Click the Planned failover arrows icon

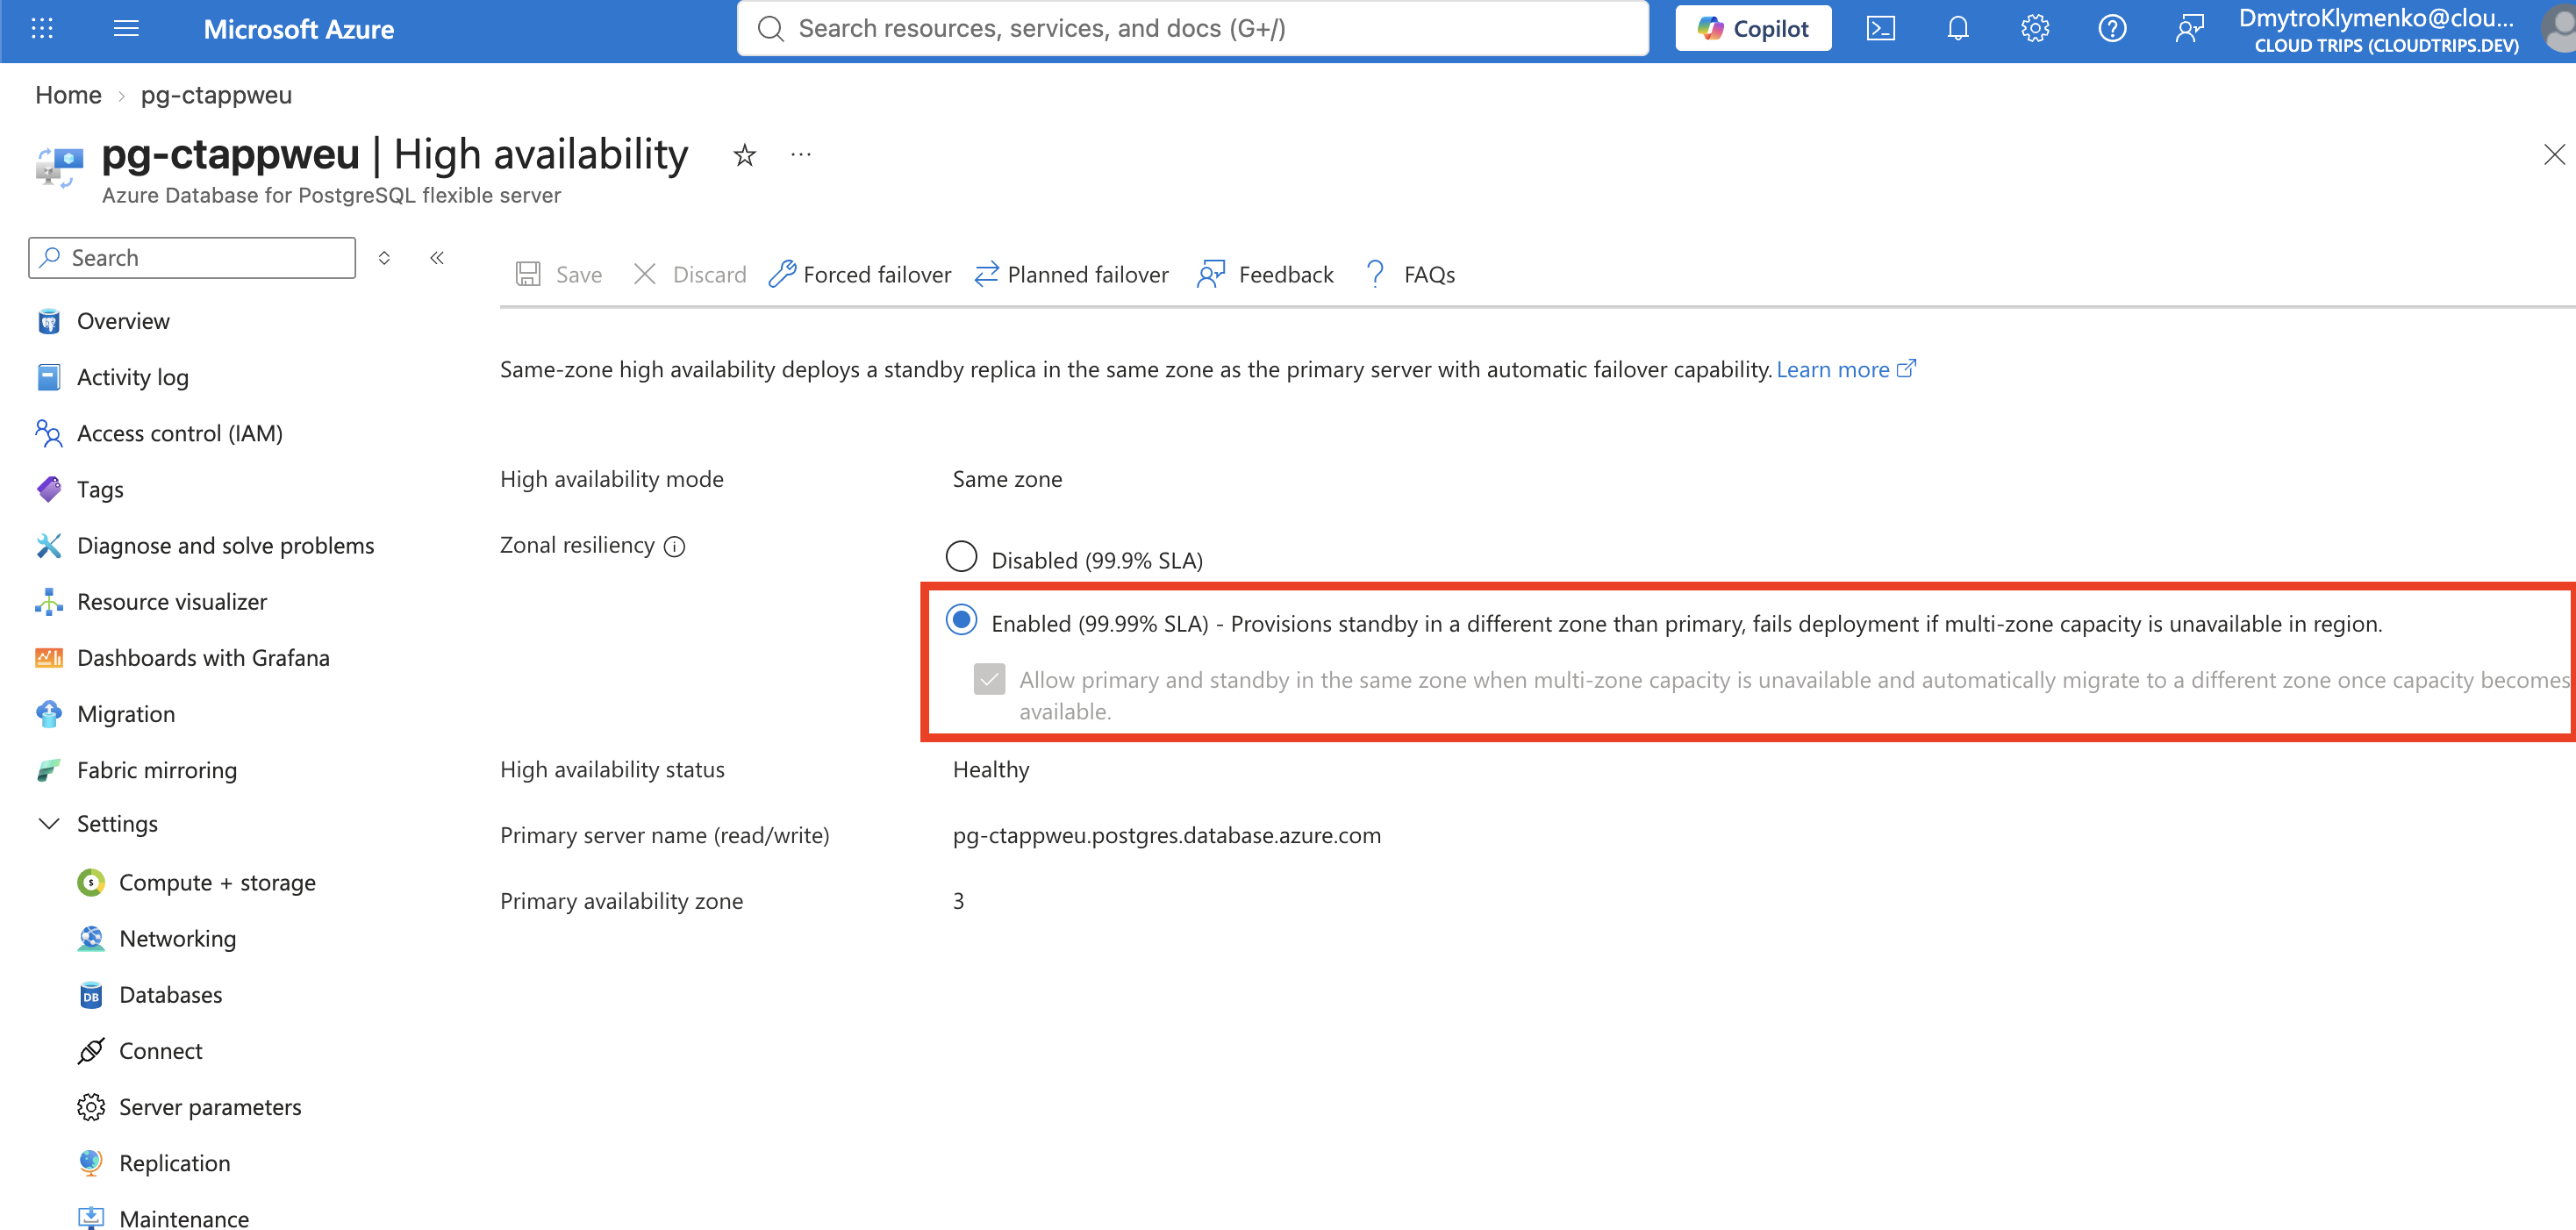[x=986, y=274]
